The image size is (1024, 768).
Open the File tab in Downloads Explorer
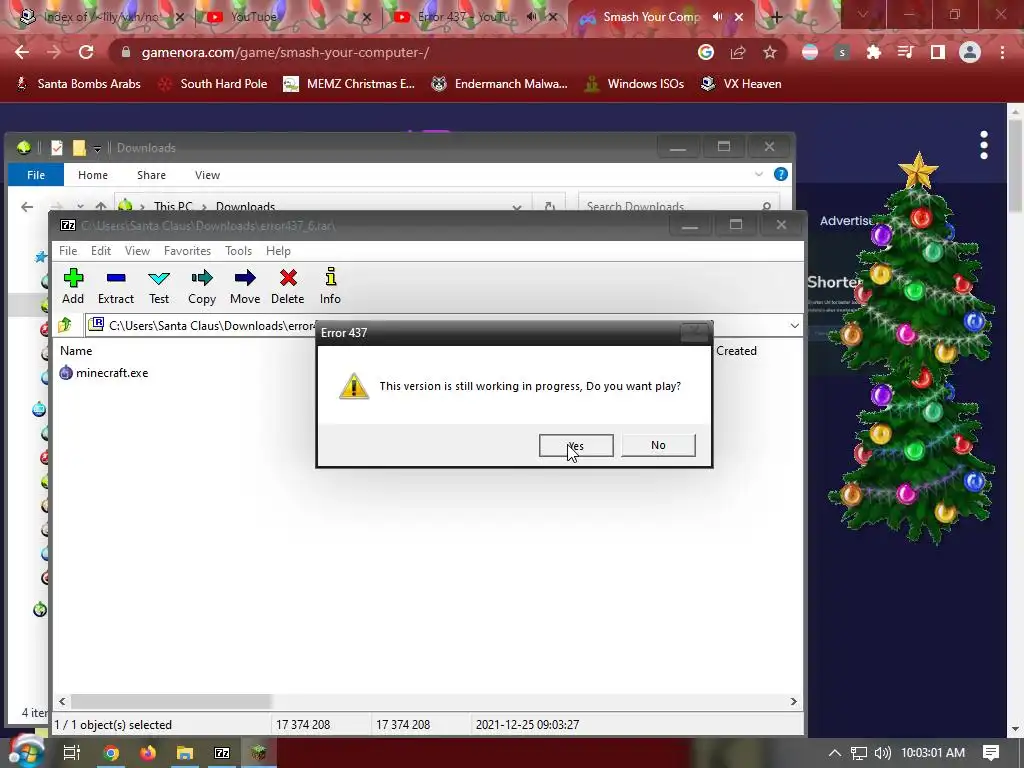[x=36, y=175]
